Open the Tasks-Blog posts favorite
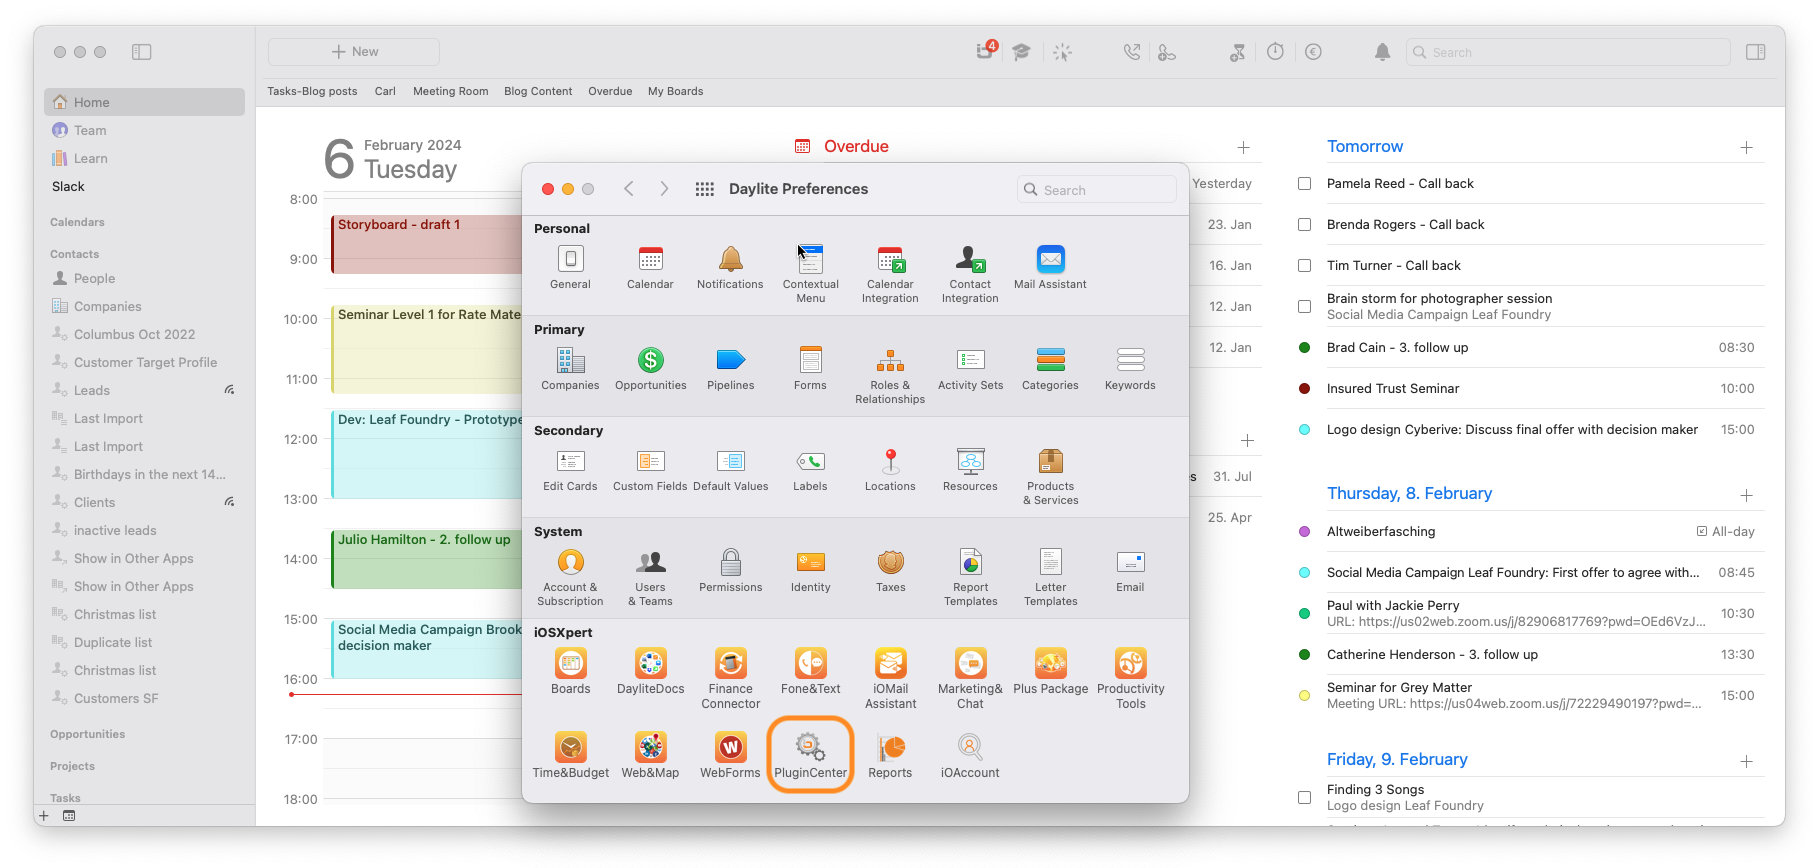The height and width of the screenshot is (868, 1819). (x=312, y=91)
